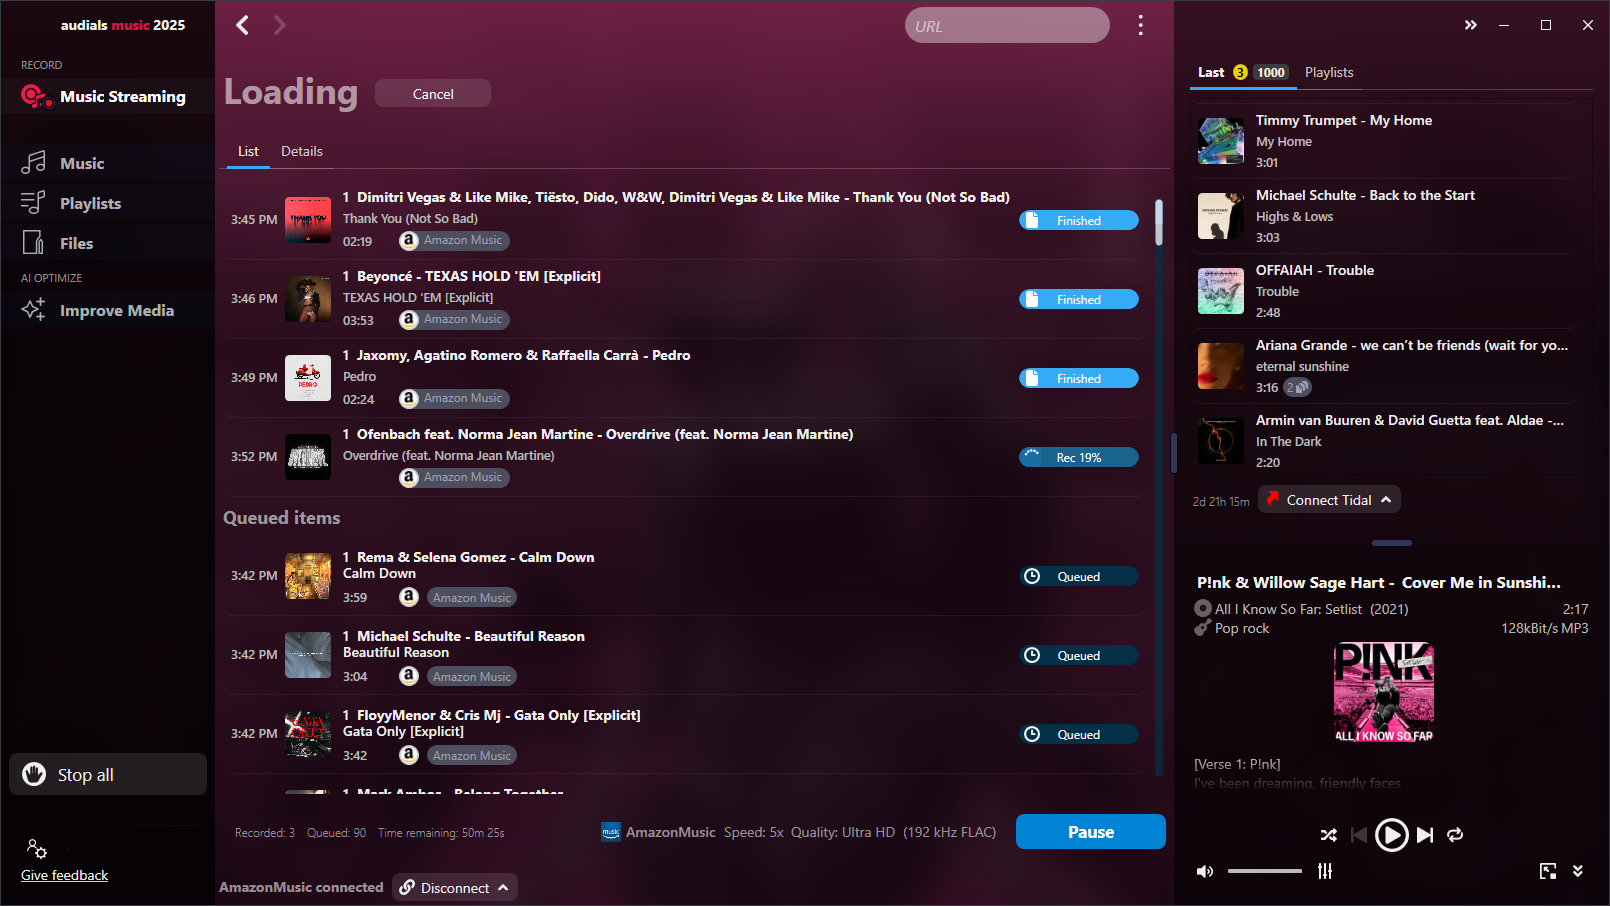Image resolution: width=1610 pixels, height=906 pixels.
Task: Click the play button in the player
Action: pos(1391,835)
